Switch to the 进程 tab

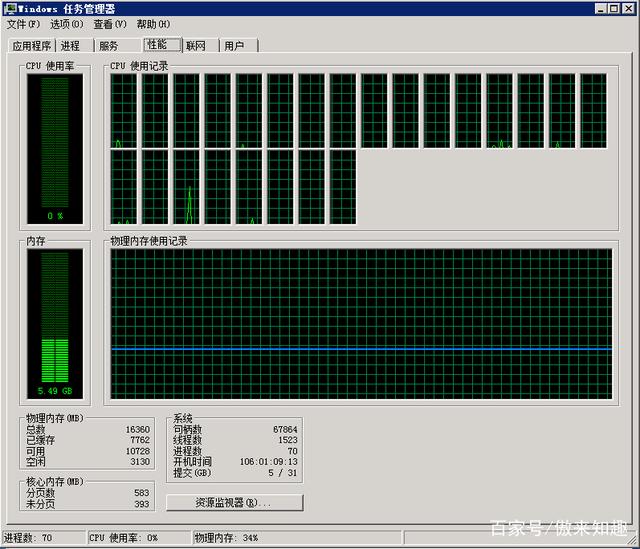click(70, 46)
